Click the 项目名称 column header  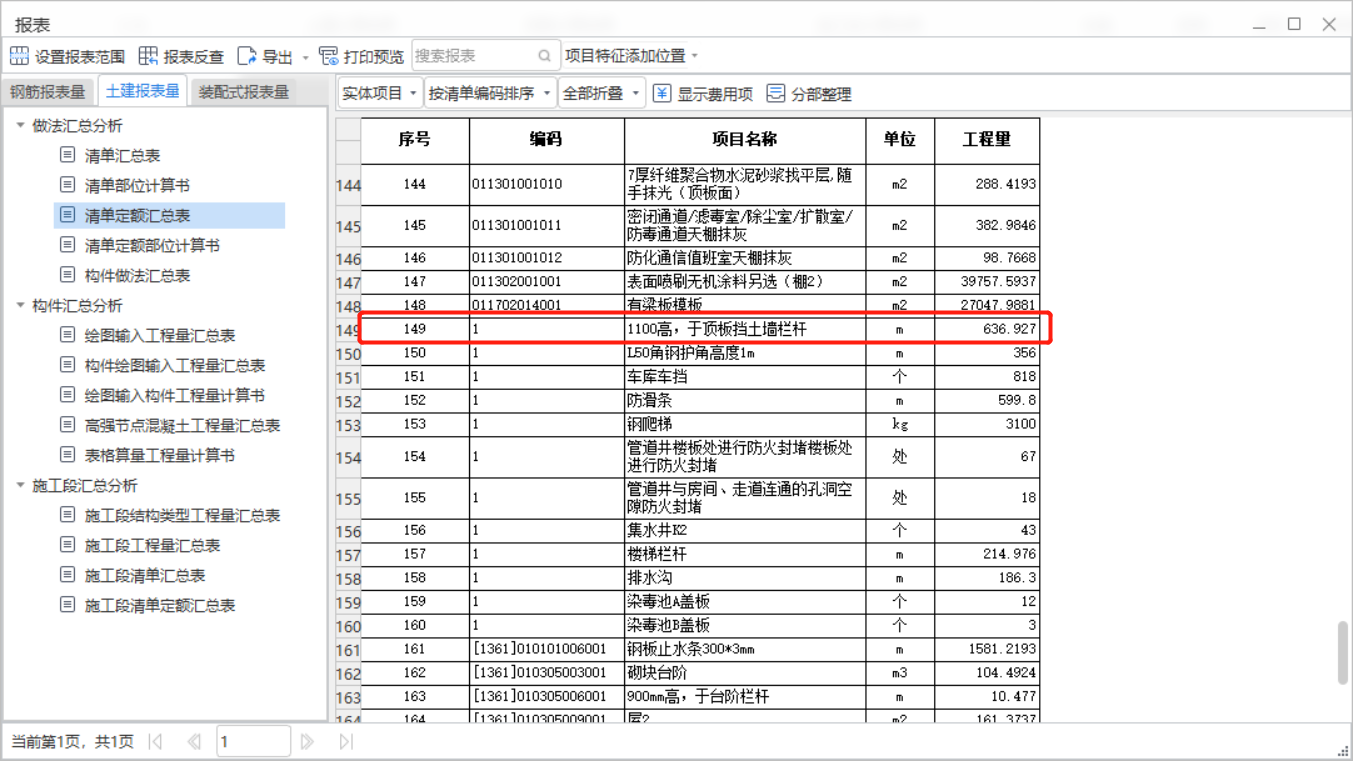tap(745, 140)
